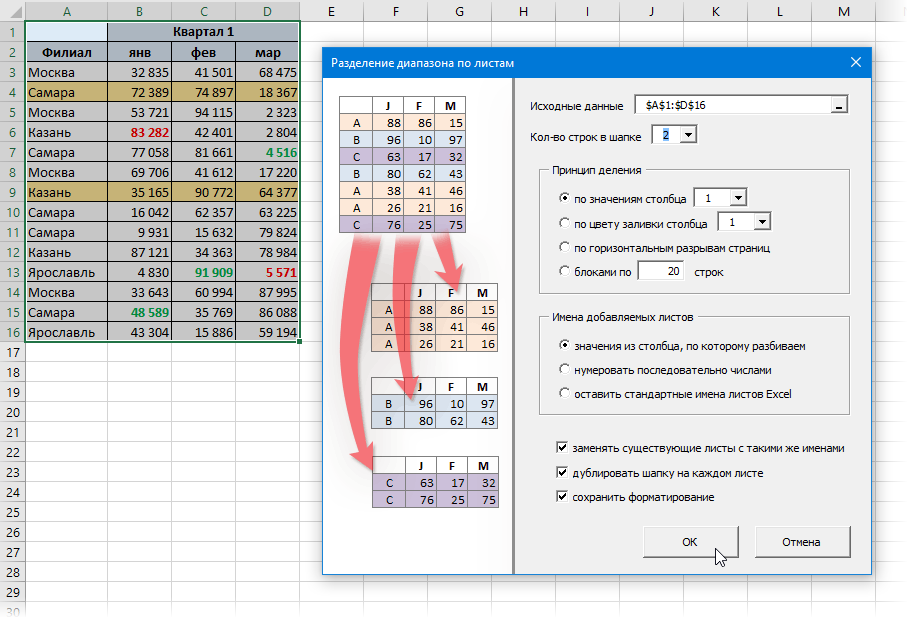Click cell value 94 115
Viewport: 908px width, 618px height.
204,112
